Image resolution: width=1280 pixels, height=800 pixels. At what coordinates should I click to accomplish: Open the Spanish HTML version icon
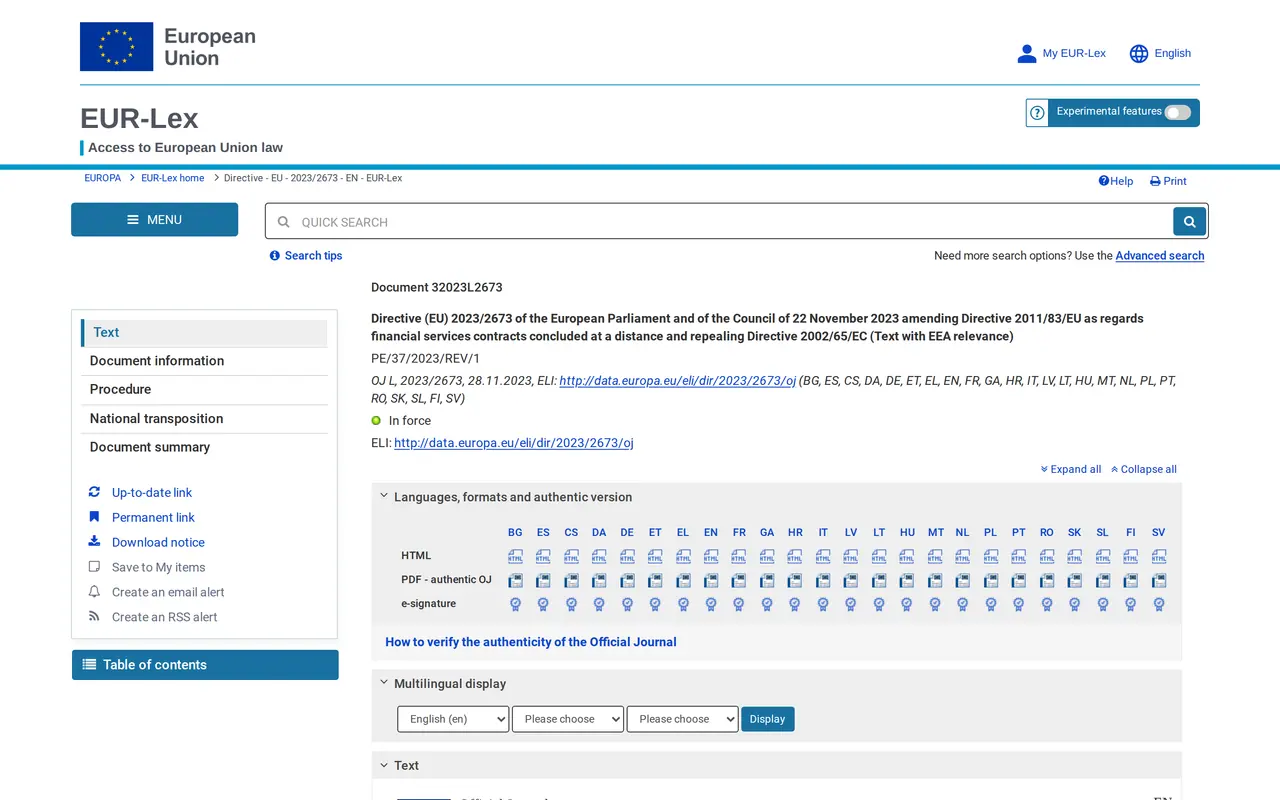click(543, 556)
